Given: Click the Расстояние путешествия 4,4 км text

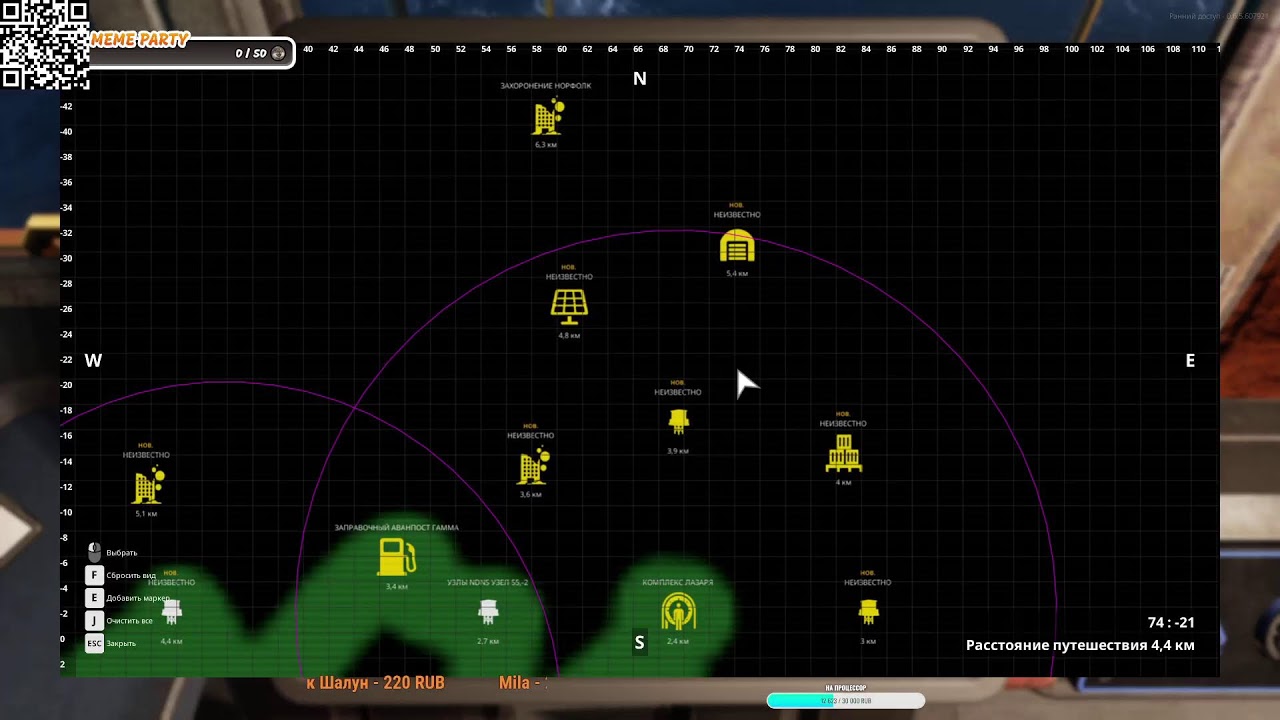Looking at the screenshot, I should (1080, 645).
